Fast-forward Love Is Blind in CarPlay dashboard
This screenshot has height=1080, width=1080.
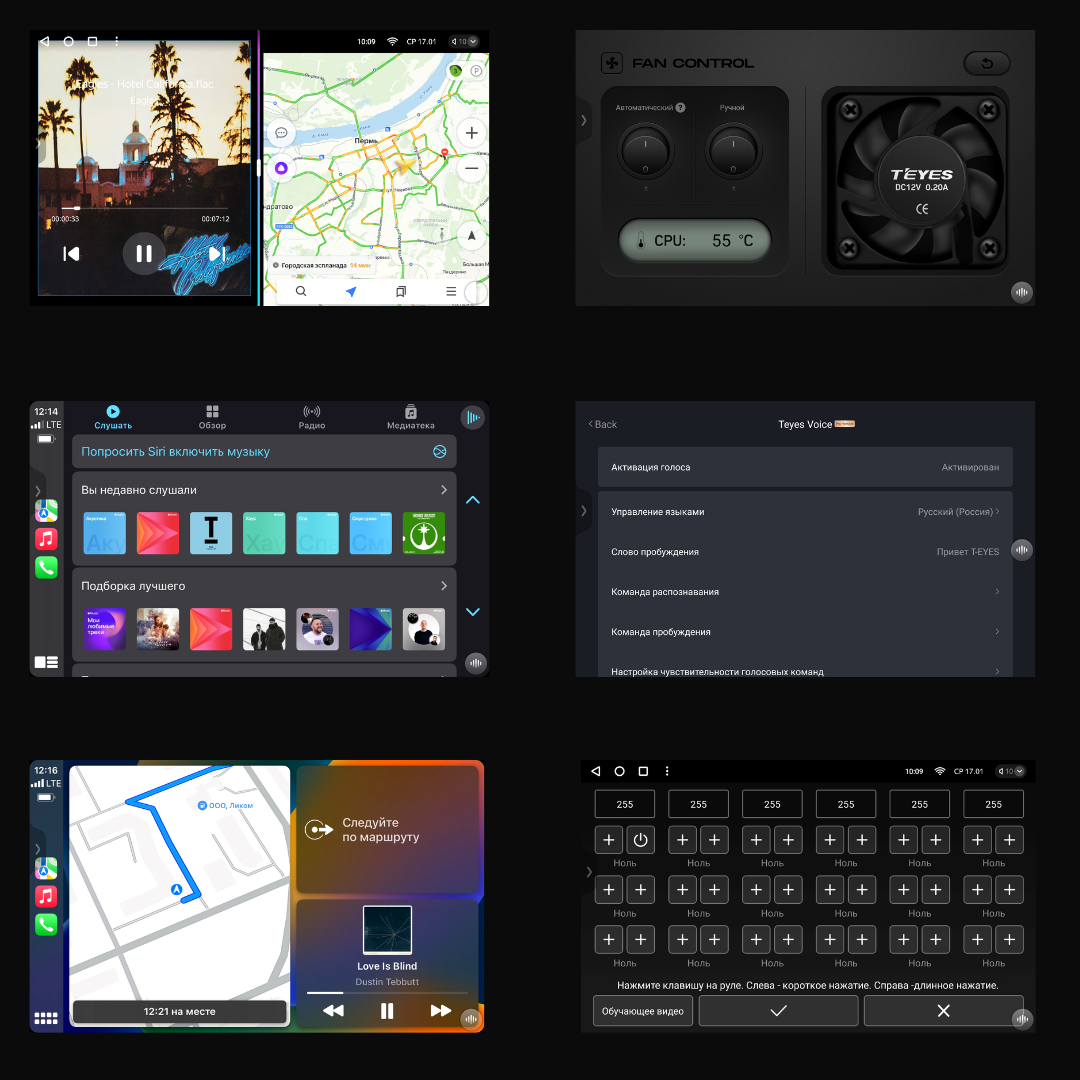441,1010
